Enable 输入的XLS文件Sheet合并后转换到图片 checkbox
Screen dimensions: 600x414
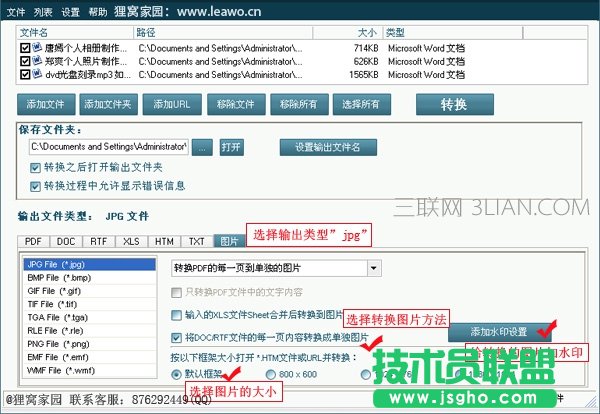tap(176, 315)
